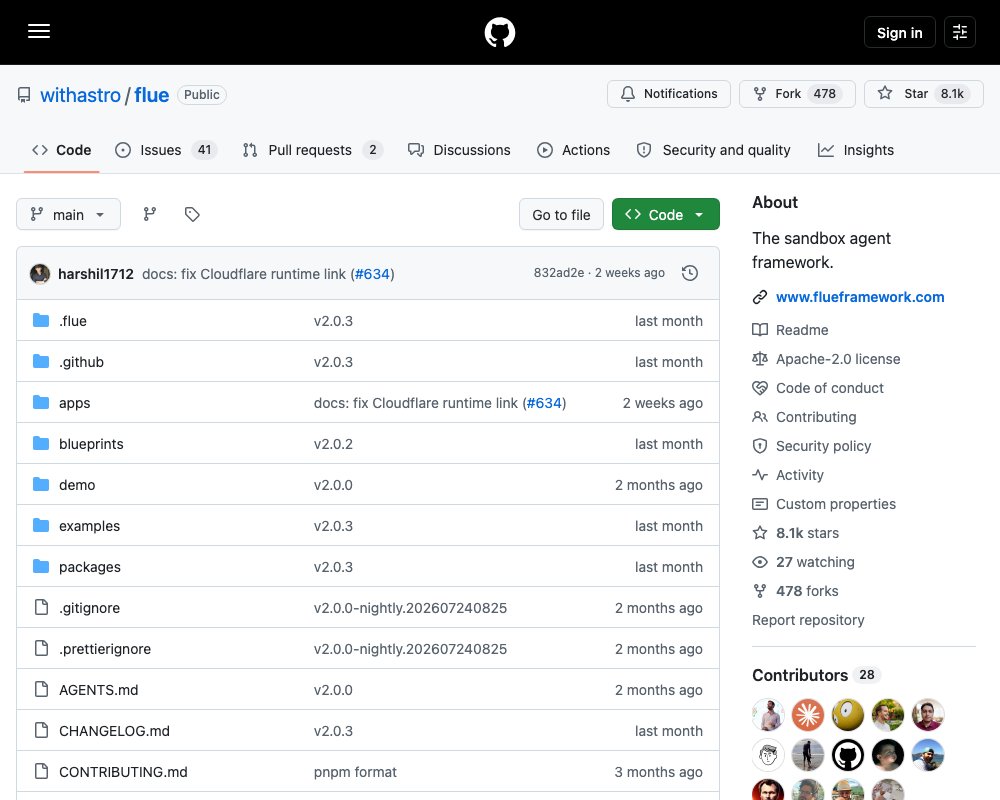Open the CHANGELOG.md file
The width and height of the screenshot is (1000, 800).
point(114,731)
